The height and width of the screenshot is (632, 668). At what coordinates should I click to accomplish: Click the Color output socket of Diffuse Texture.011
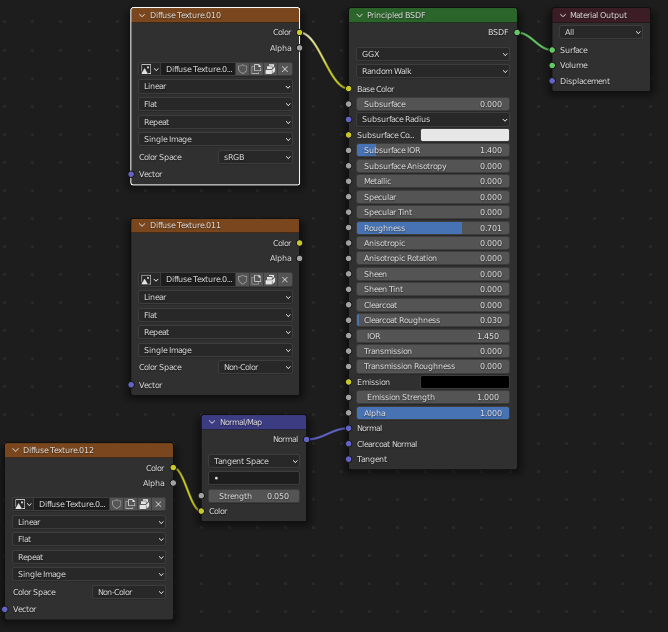pyautogui.click(x=299, y=243)
